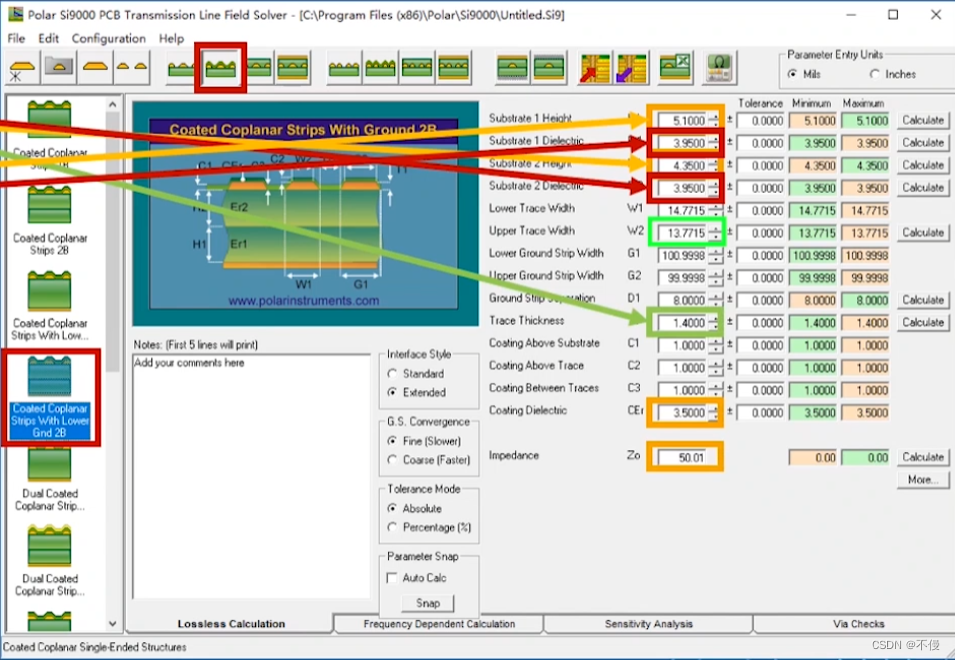Increase Trace Thickness spinner up arrow
Screen dimensions: 955x660
click(714, 319)
